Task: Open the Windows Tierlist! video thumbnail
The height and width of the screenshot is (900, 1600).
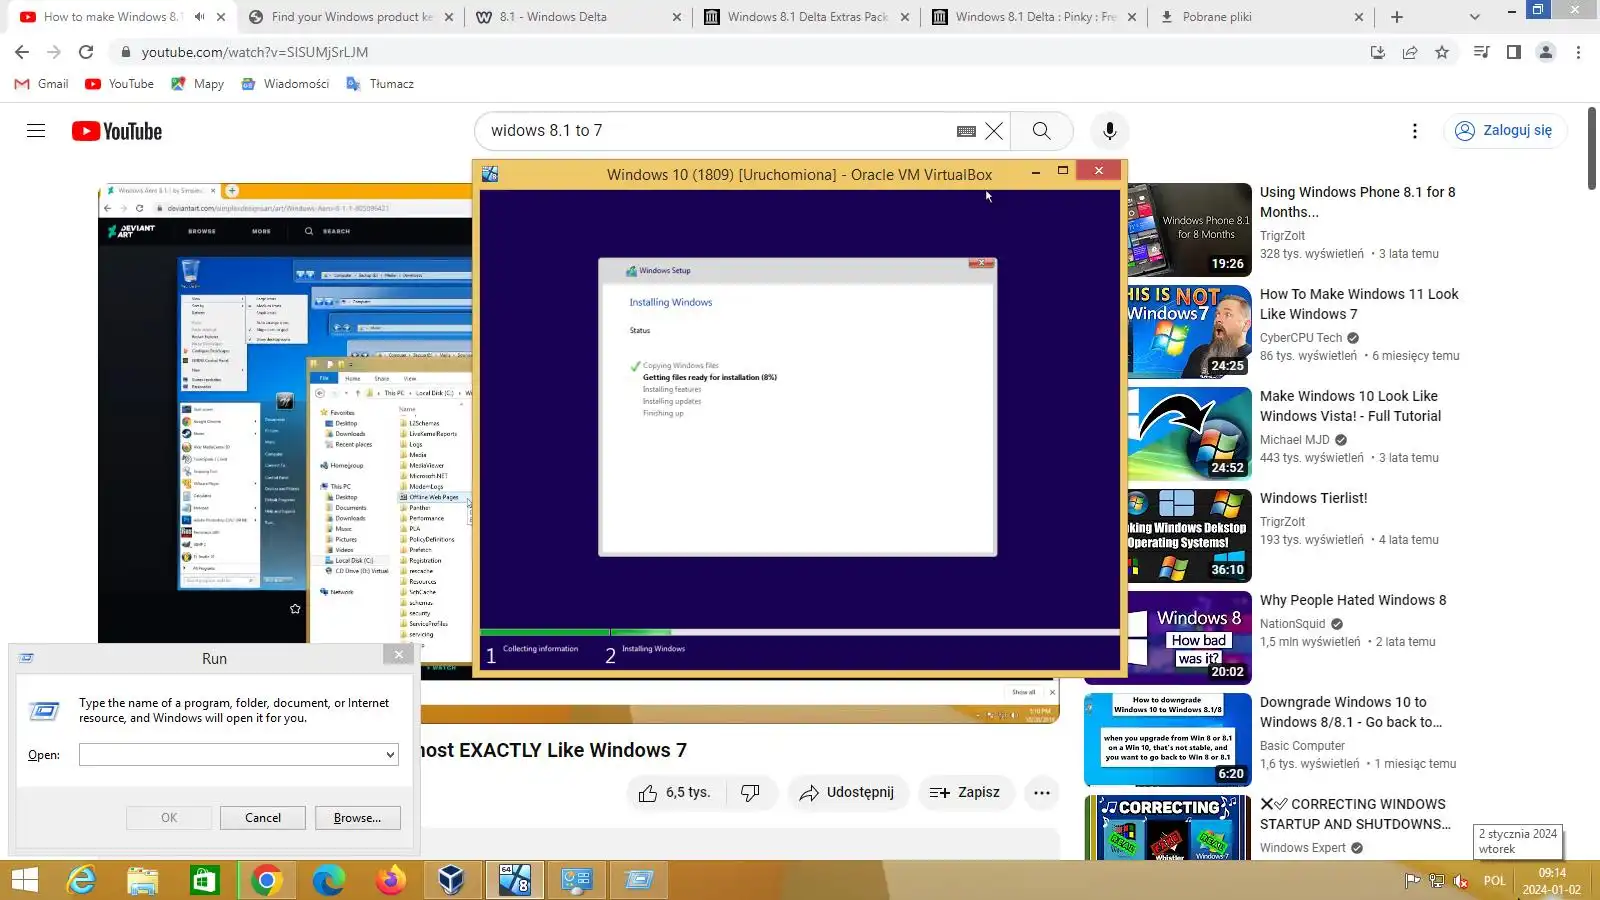Action: (x=1190, y=536)
